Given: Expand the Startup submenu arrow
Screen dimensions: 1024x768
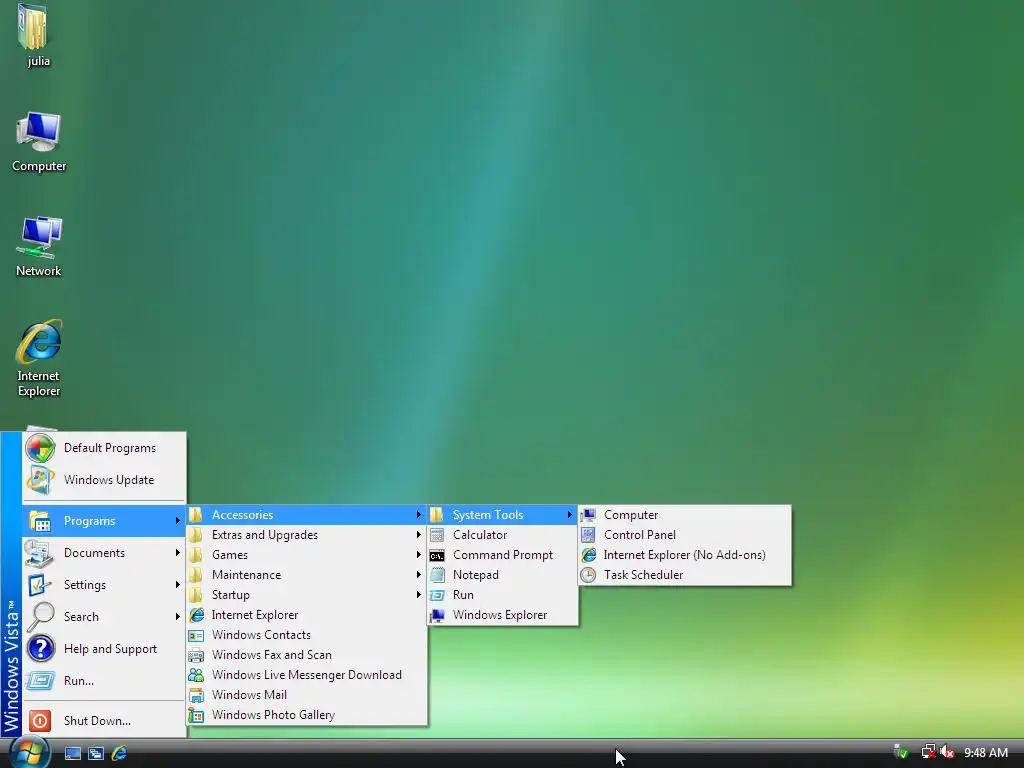Looking at the screenshot, I should point(418,595).
